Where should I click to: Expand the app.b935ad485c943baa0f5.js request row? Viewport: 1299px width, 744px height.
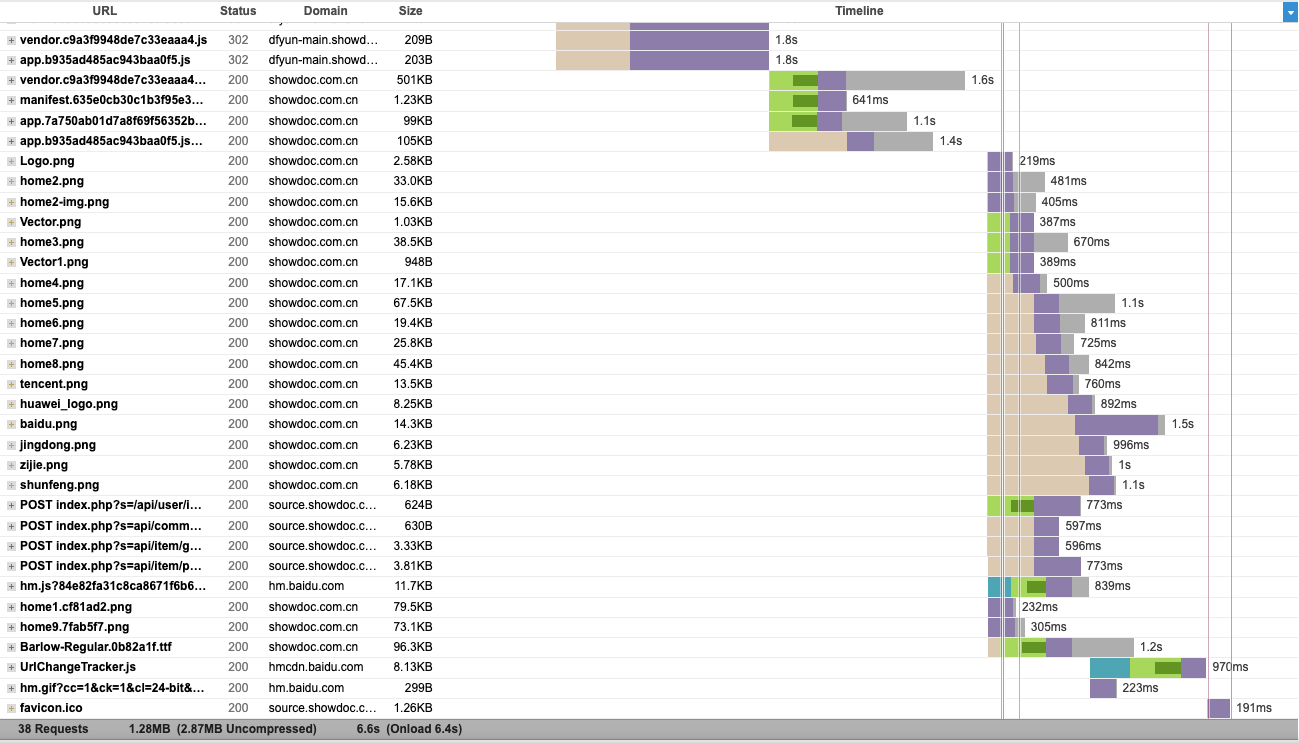[9, 60]
